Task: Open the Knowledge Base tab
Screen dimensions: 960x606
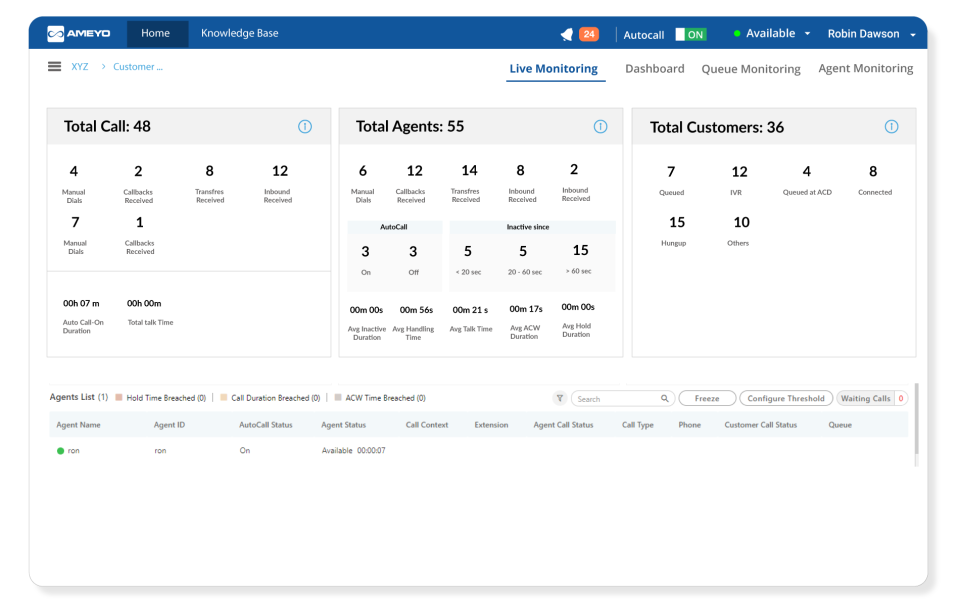Action: click(x=239, y=33)
